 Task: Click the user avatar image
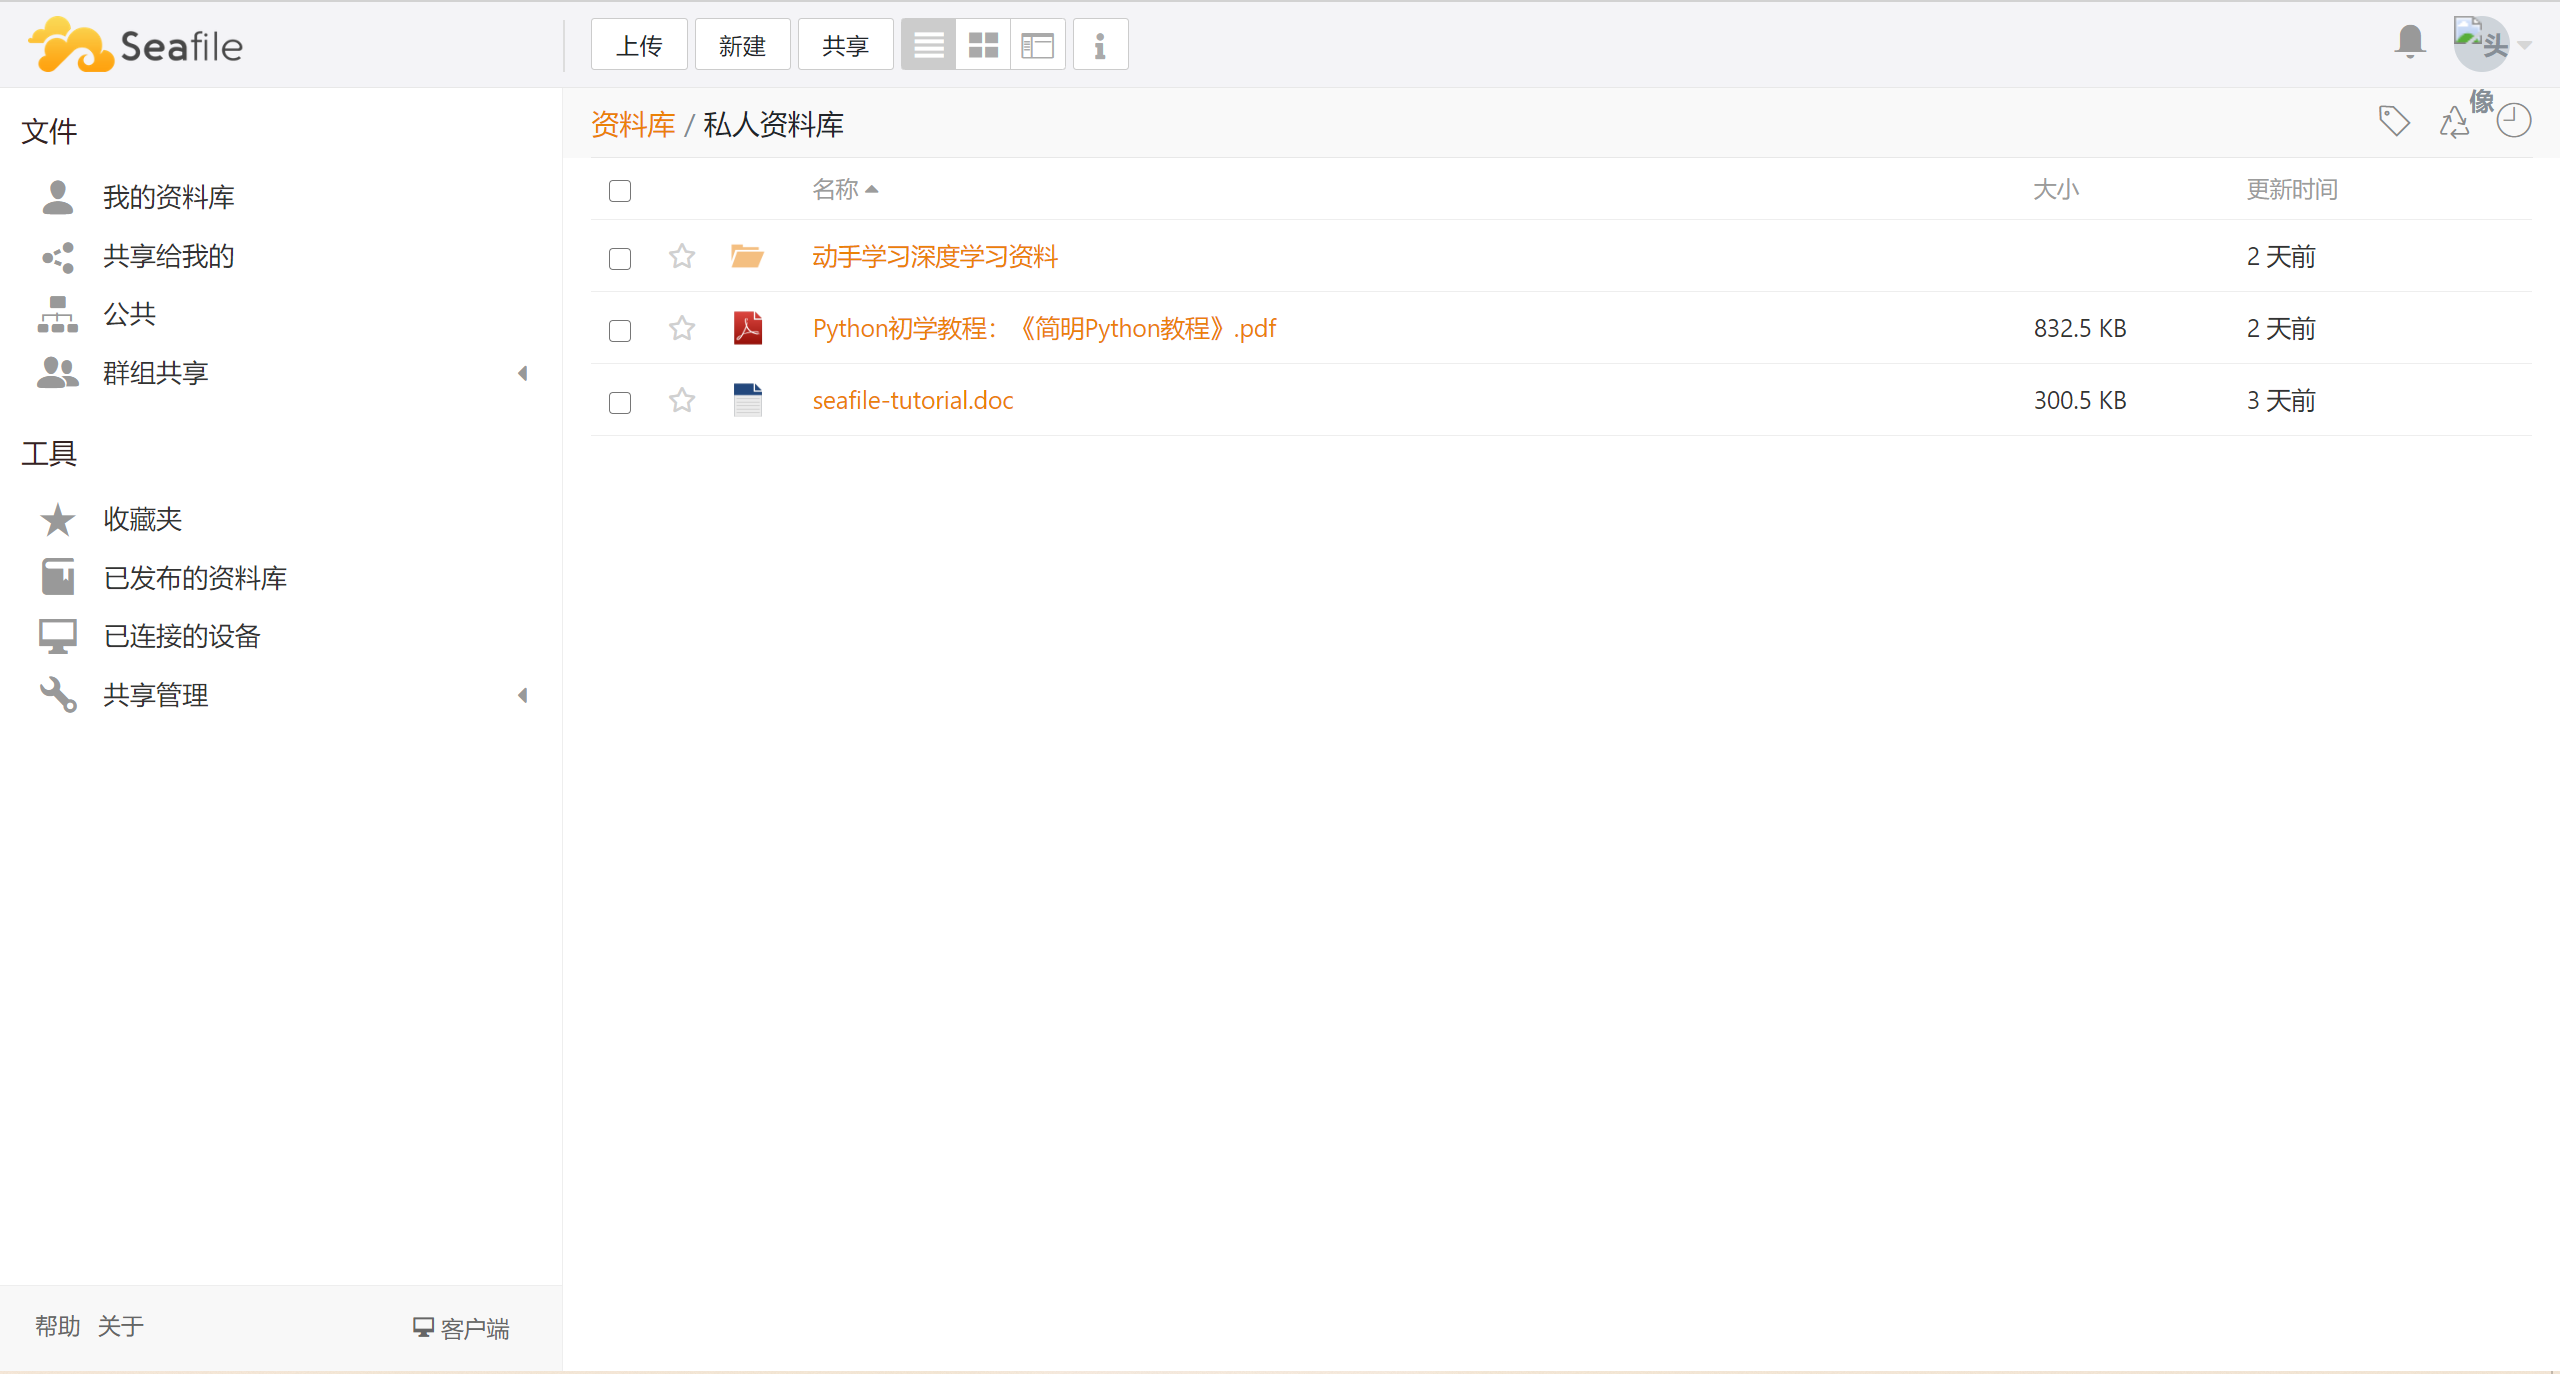(x=2481, y=44)
